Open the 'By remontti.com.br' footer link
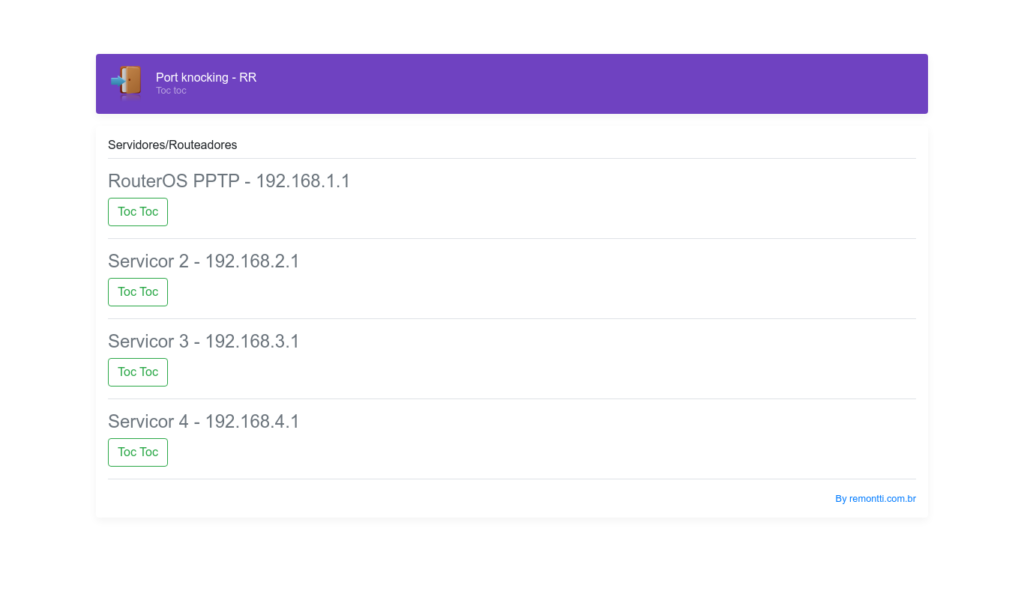The height and width of the screenshot is (594, 1024). point(875,498)
